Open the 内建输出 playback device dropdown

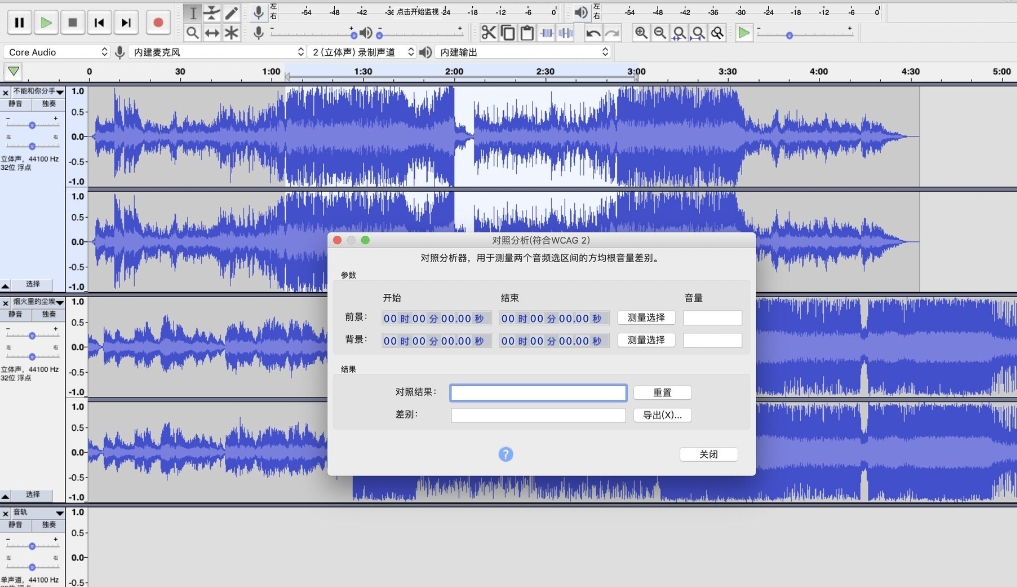tap(523, 52)
